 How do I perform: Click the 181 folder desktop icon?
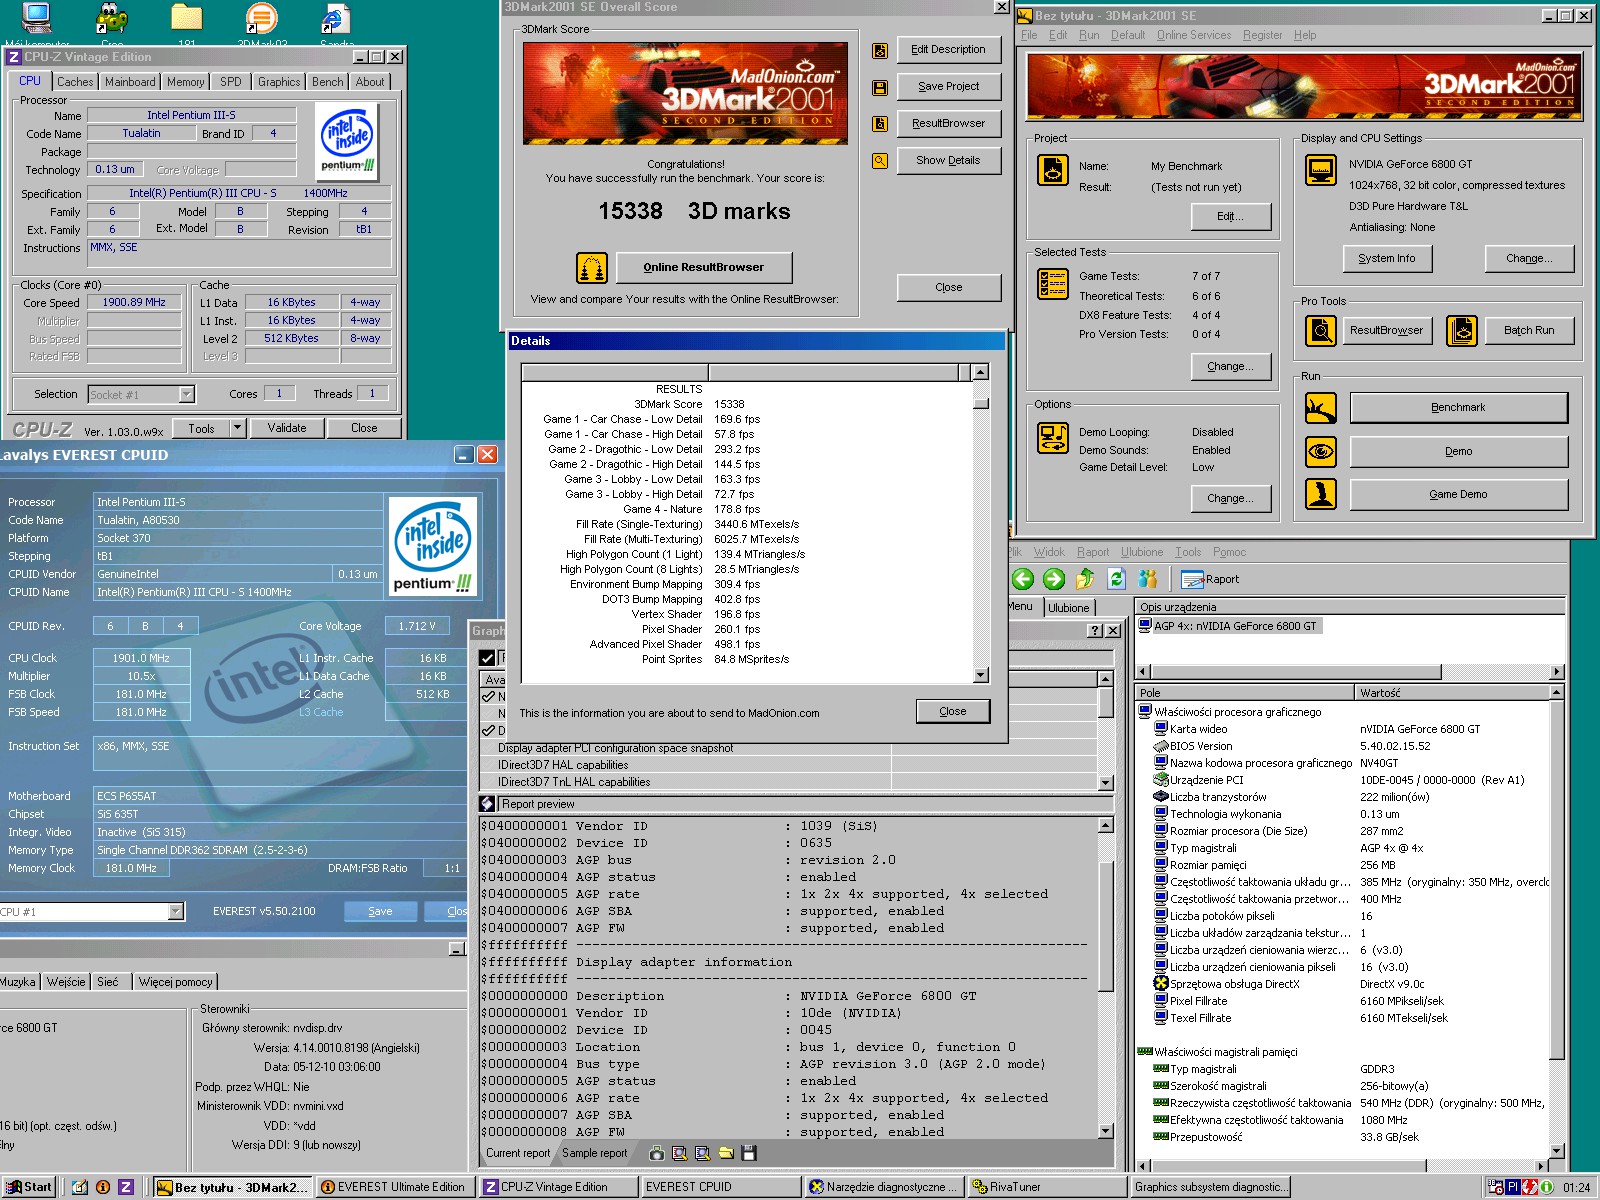(187, 24)
